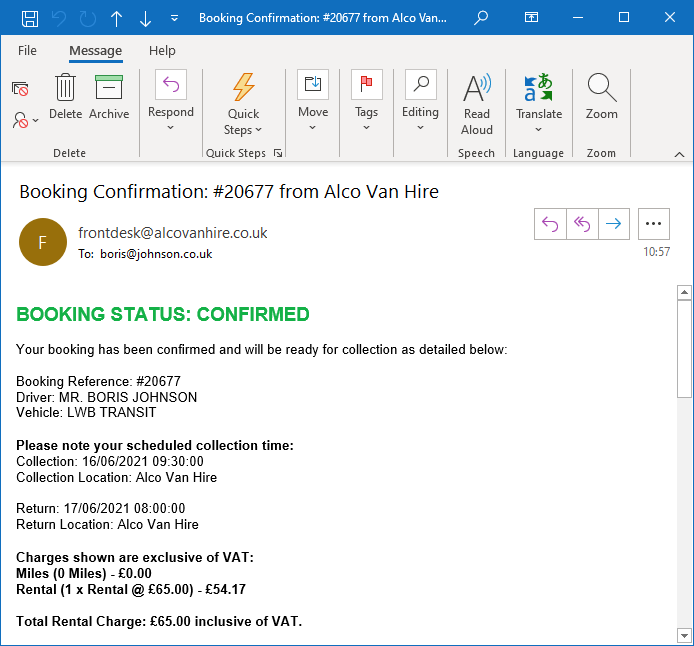This screenshot has height=646, width=694.
Task: Select the Message ribbon tab
Action: coord(96,50)
